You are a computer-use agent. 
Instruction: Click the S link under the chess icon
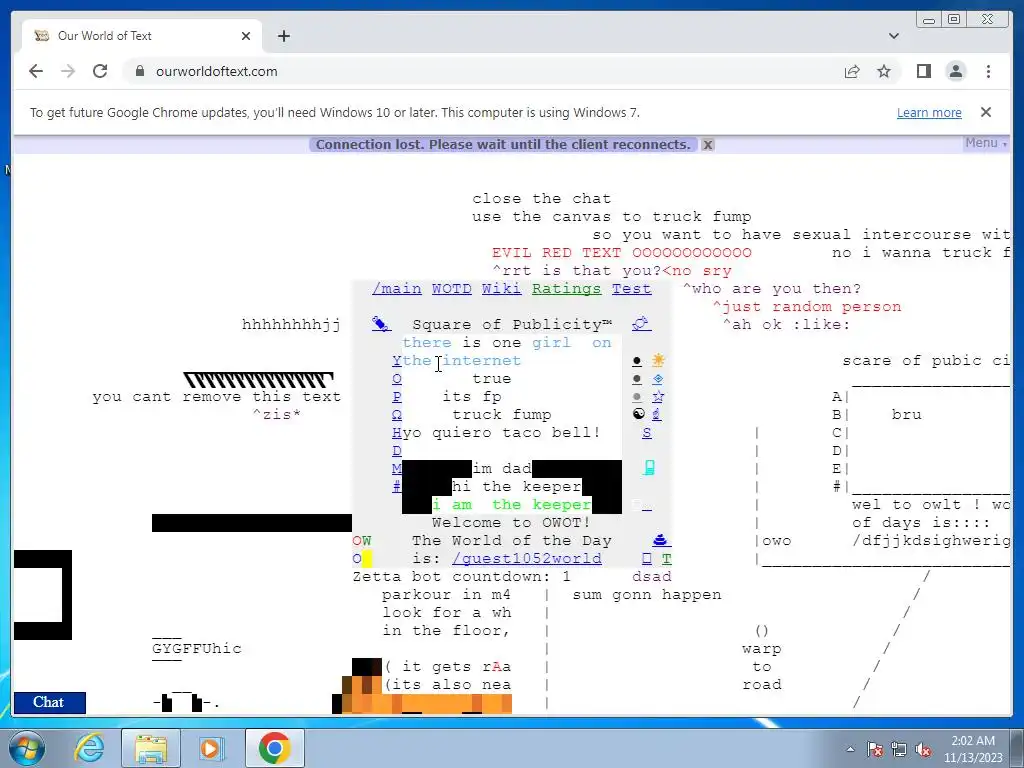point(647,432)
